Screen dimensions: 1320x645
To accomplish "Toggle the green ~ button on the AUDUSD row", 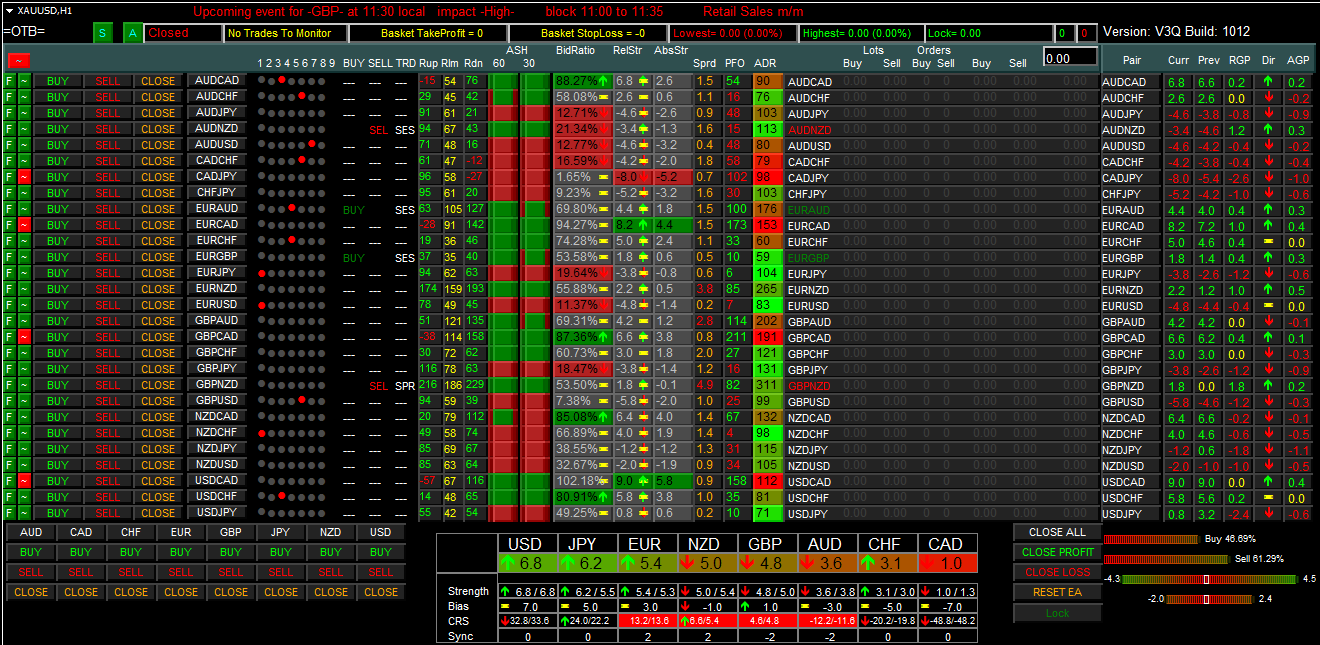I will pyautogui.click(x=24, y=145).
